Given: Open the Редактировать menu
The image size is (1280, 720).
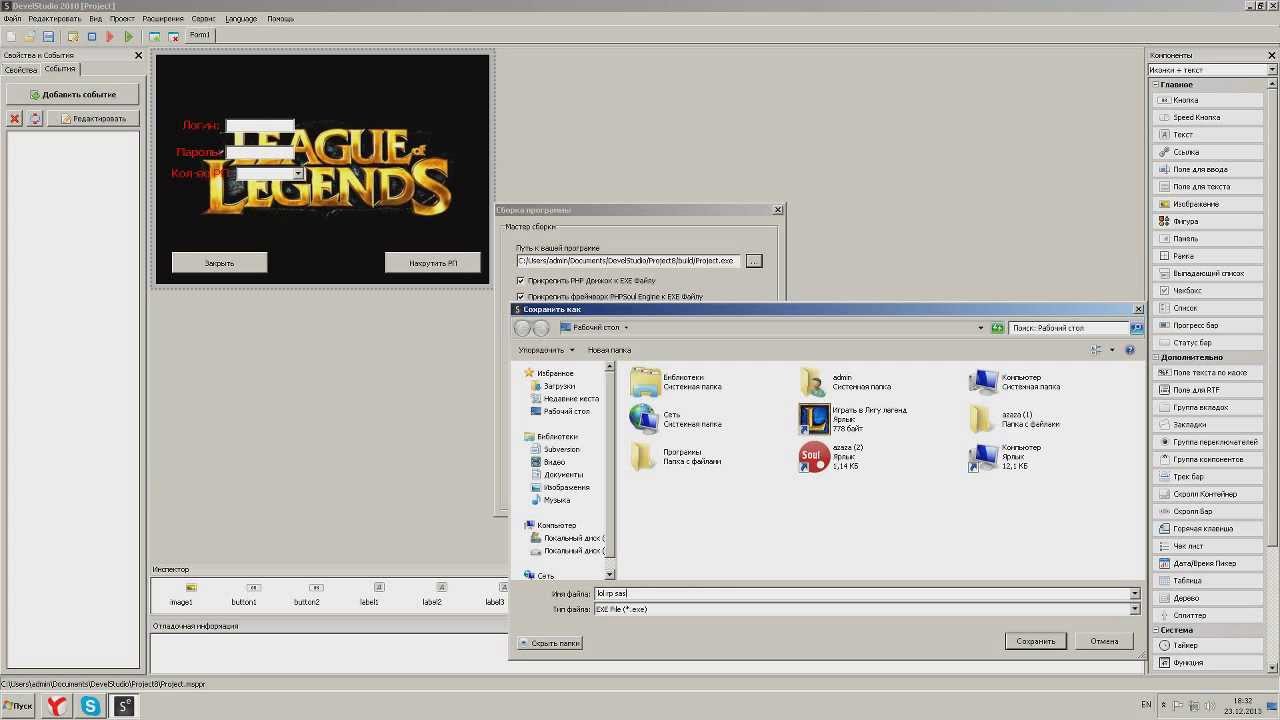Looking at the screenshot, I should 55,19.
